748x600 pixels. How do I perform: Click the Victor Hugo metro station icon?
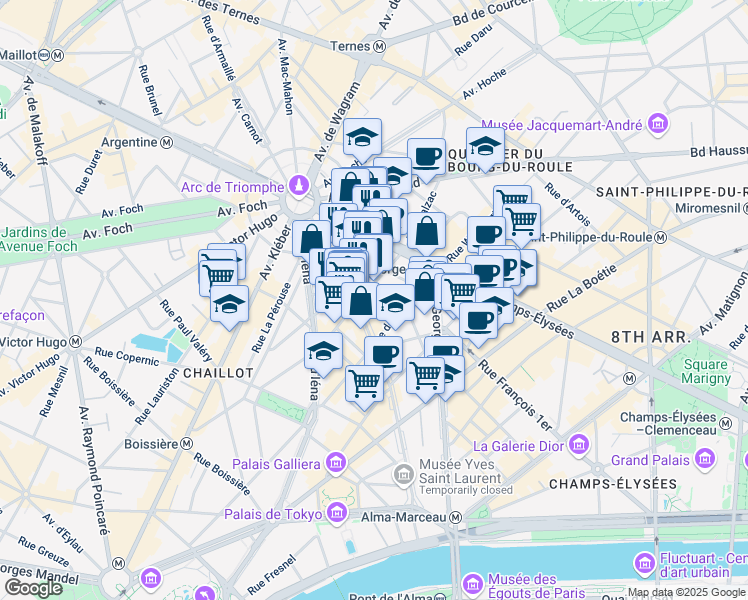(x=75, y=342)
